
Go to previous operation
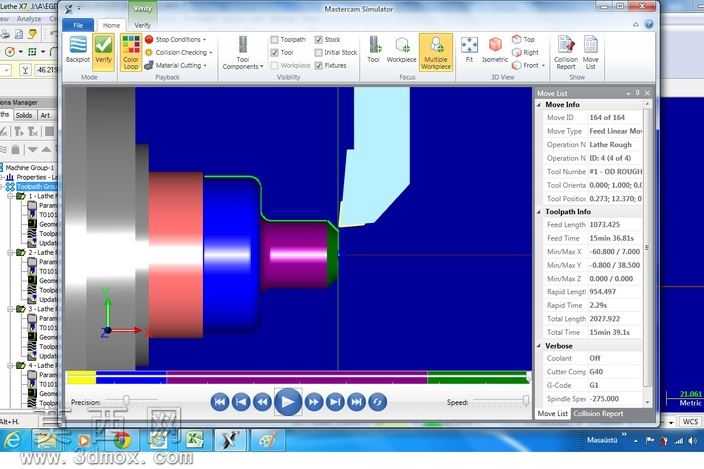pos(241,402)
